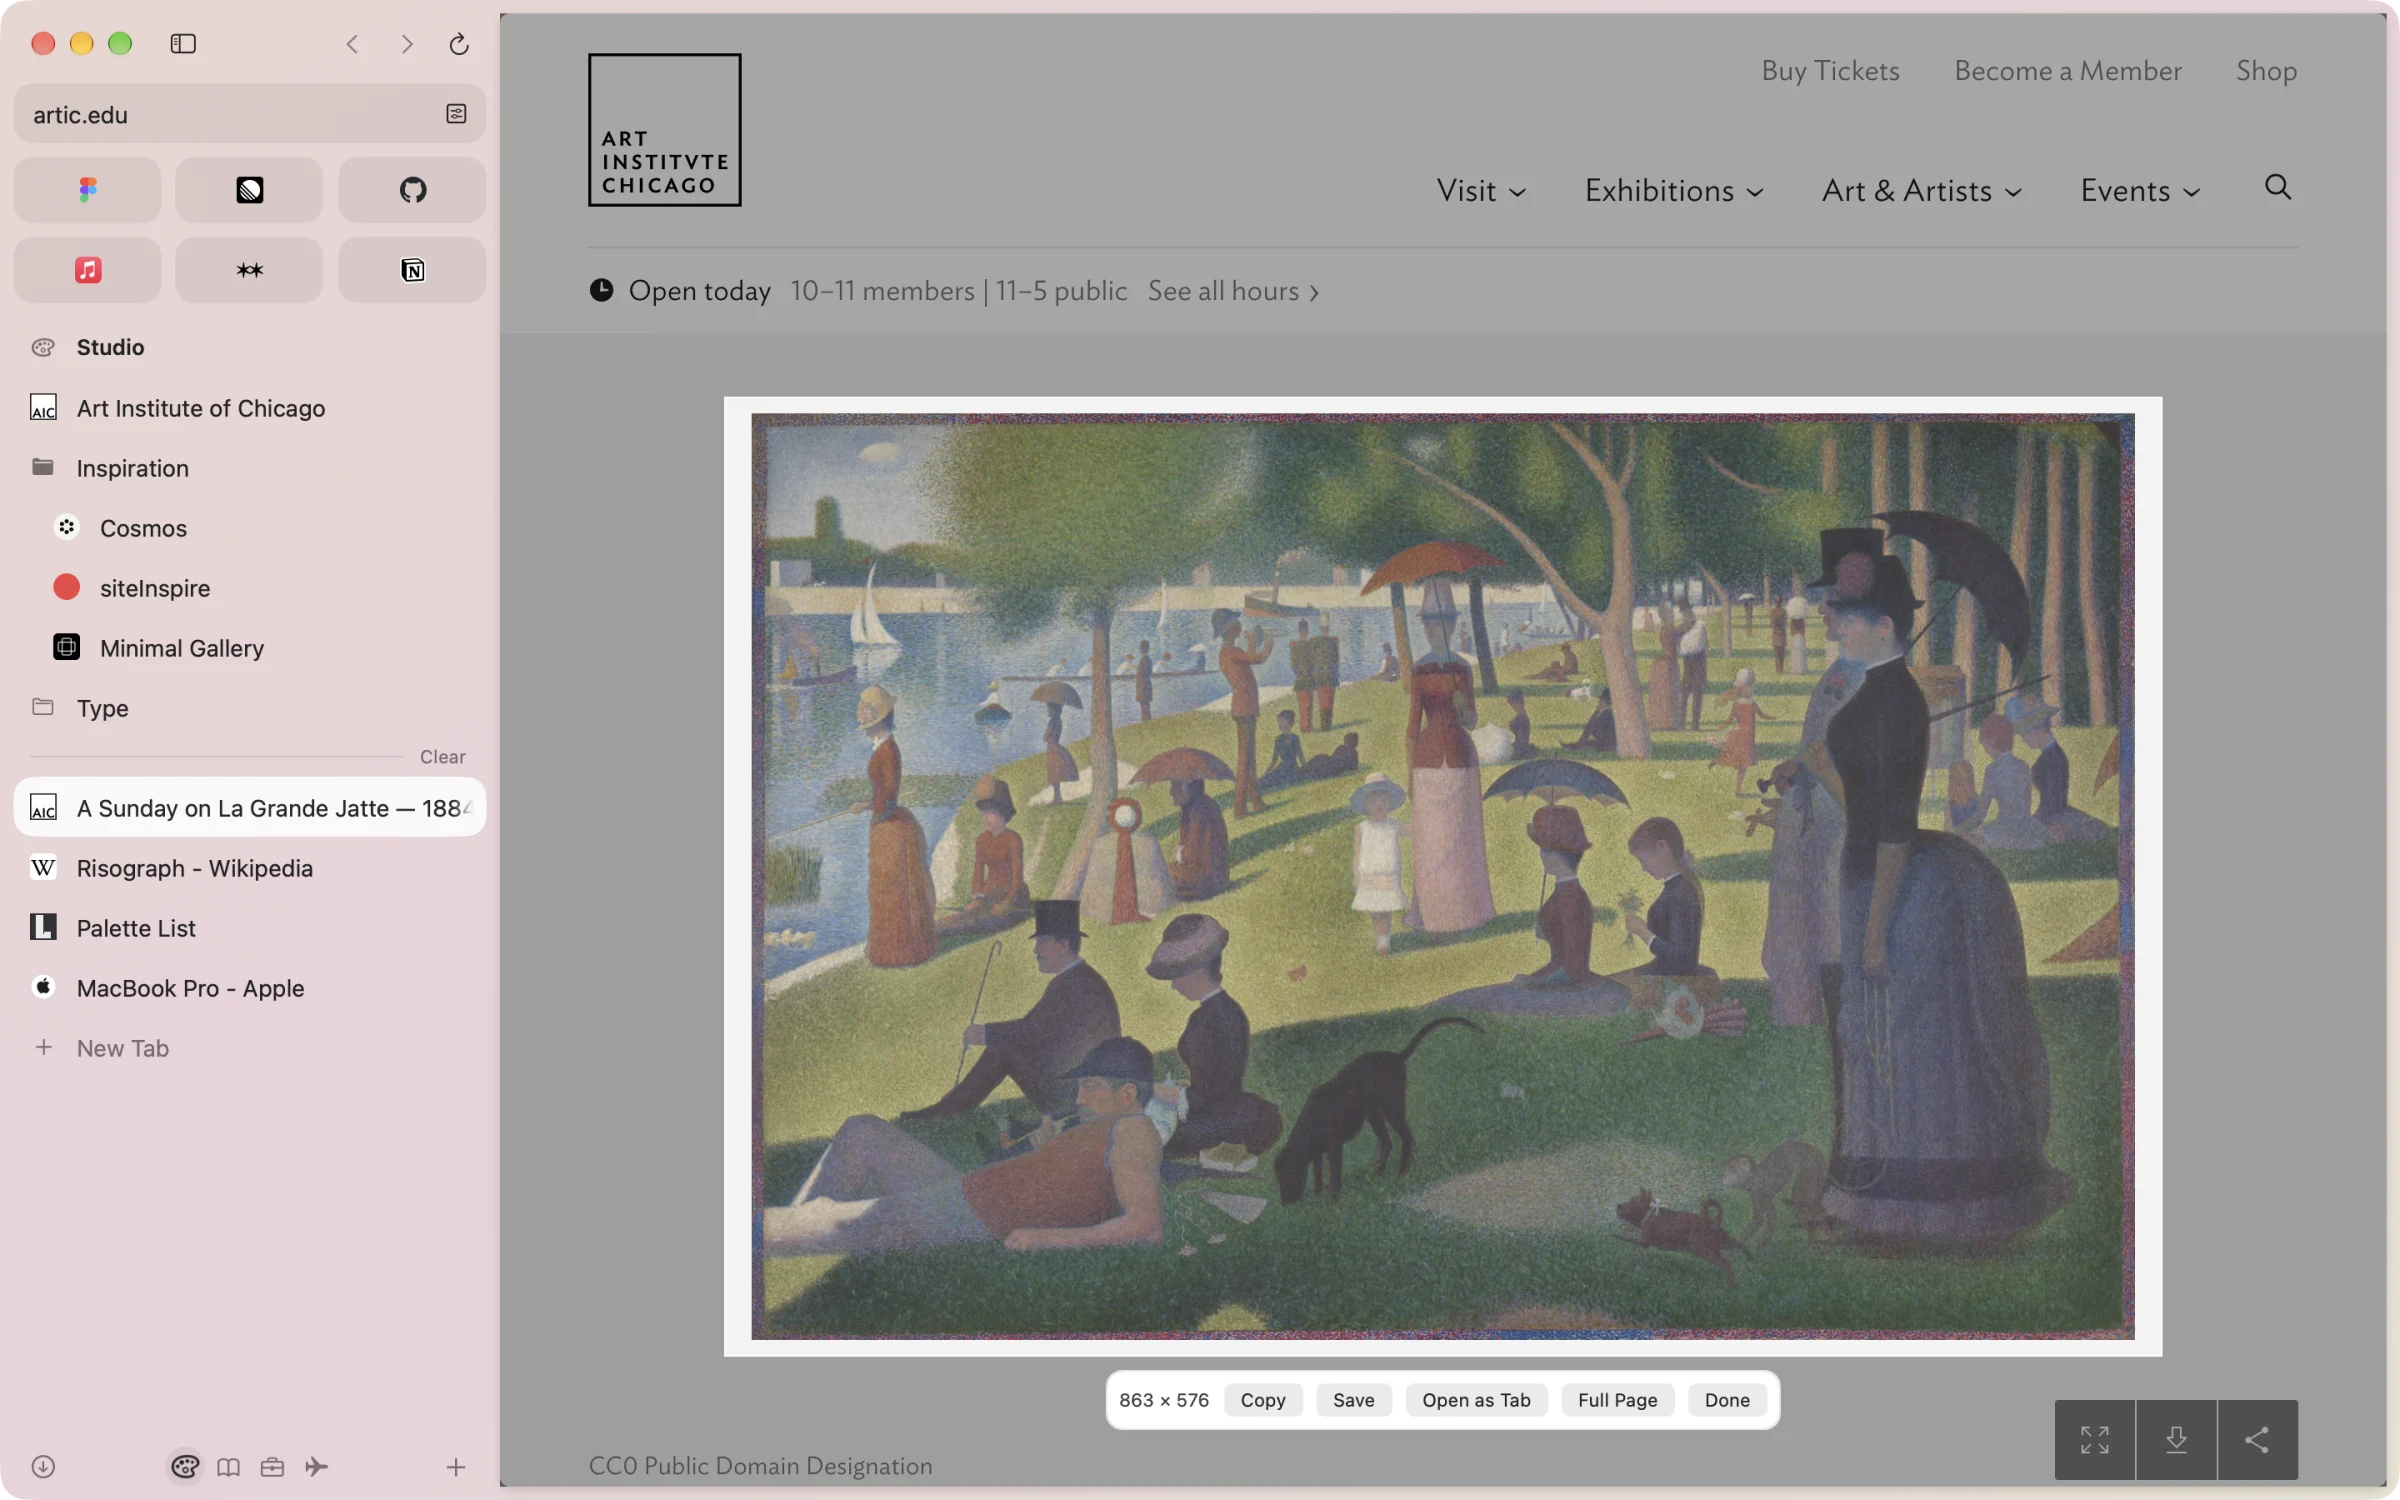The height and width of the screenshot is (1500, 2400).
Task: Expand the Exhibitions dropdown menu
Action: tap(1673, 191)
